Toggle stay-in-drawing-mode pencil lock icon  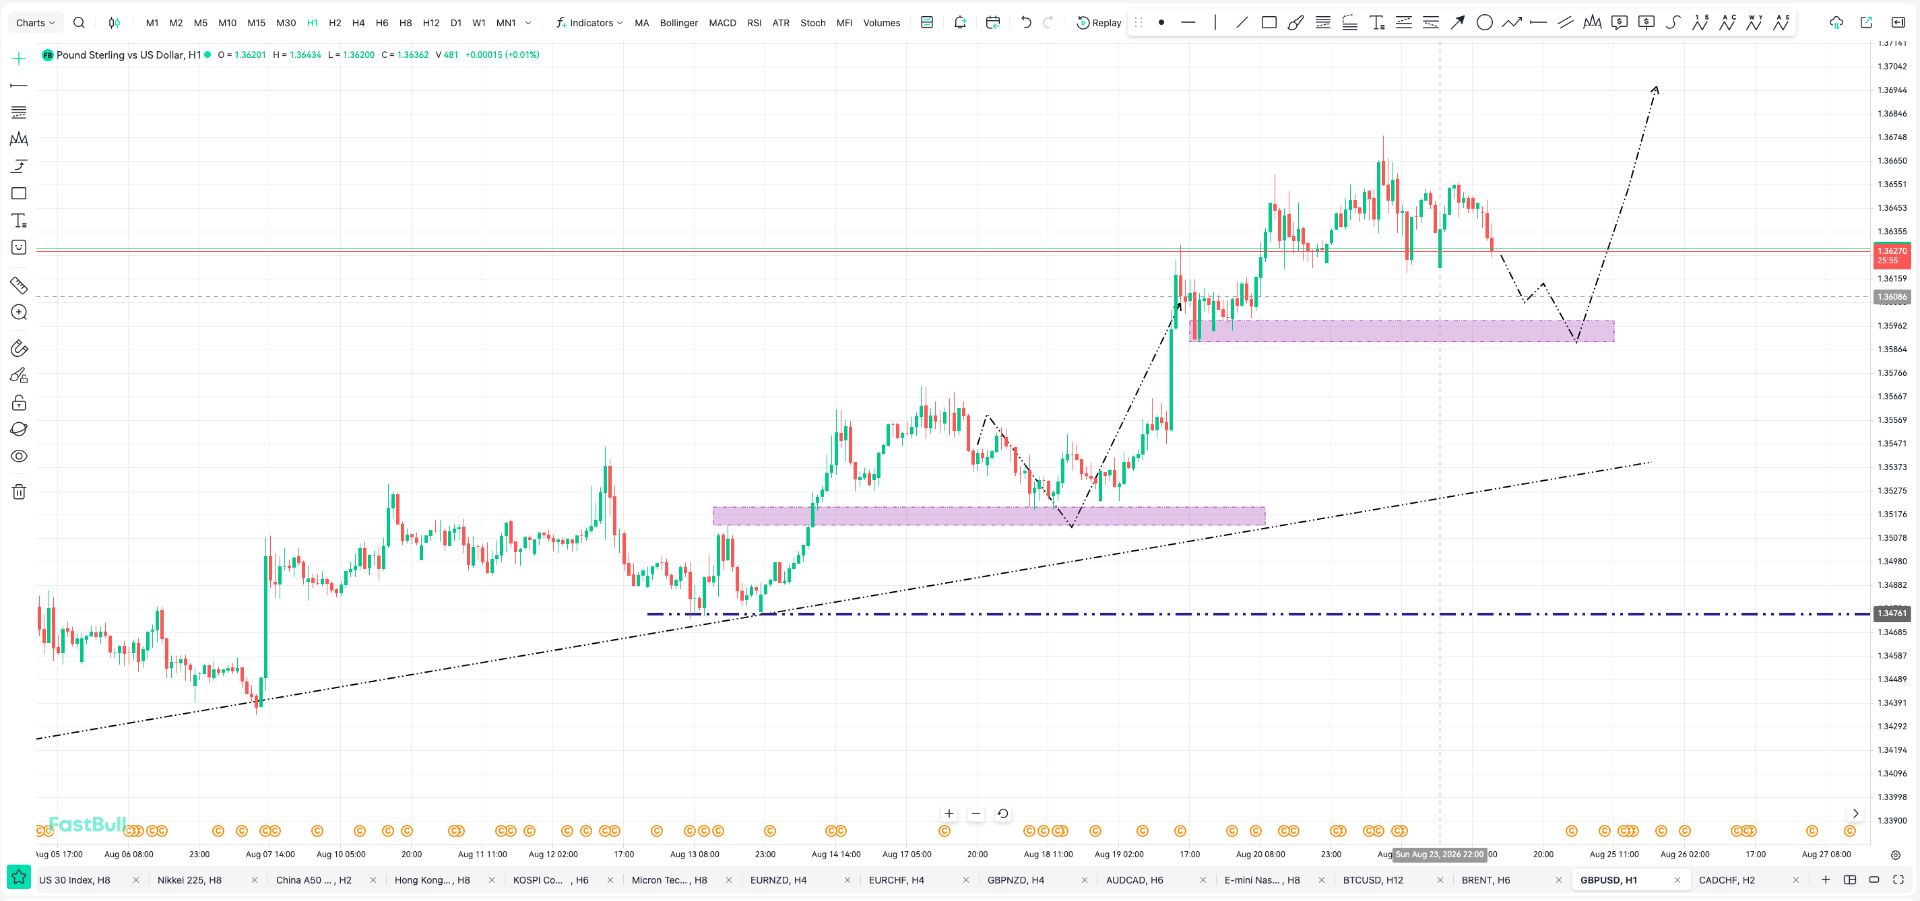coord(18,376)
